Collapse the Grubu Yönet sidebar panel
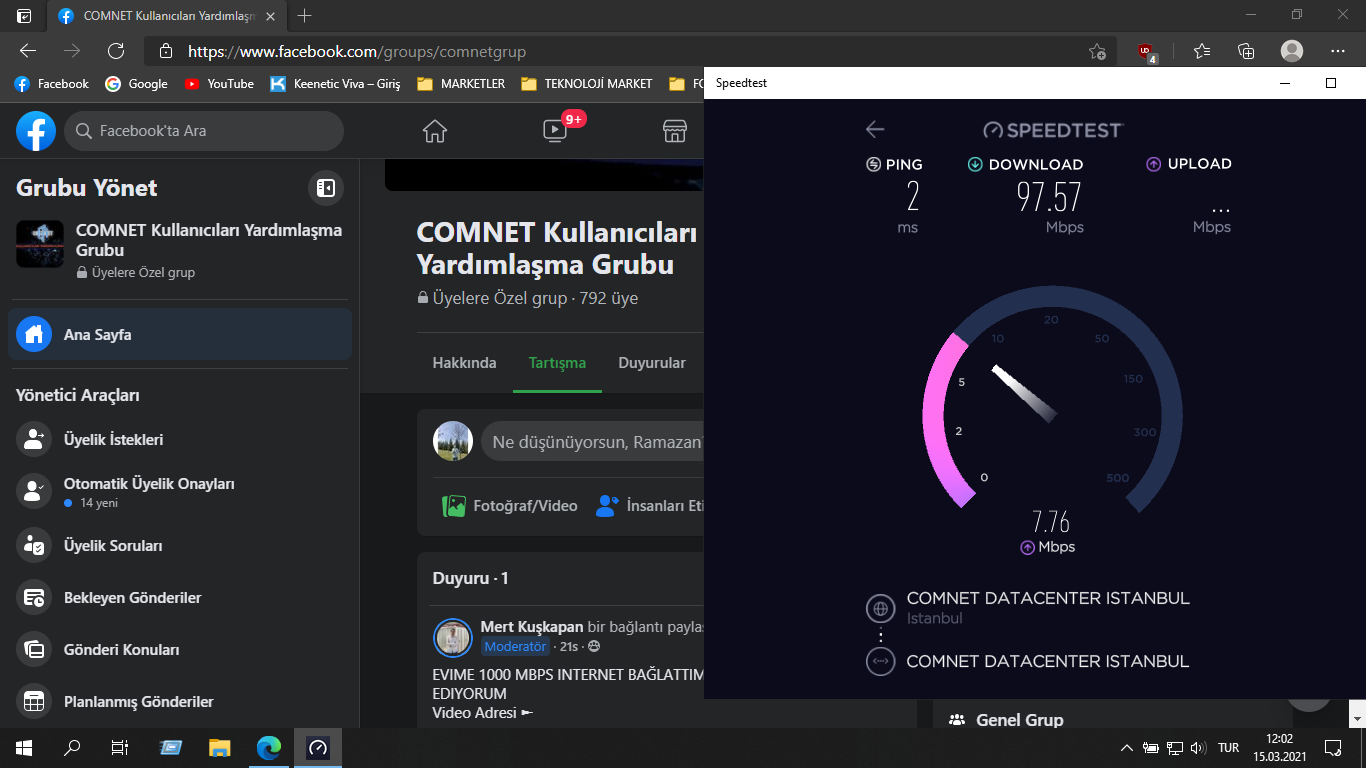The width and height of the screenshot is (1366, 768). pos(325,187)
